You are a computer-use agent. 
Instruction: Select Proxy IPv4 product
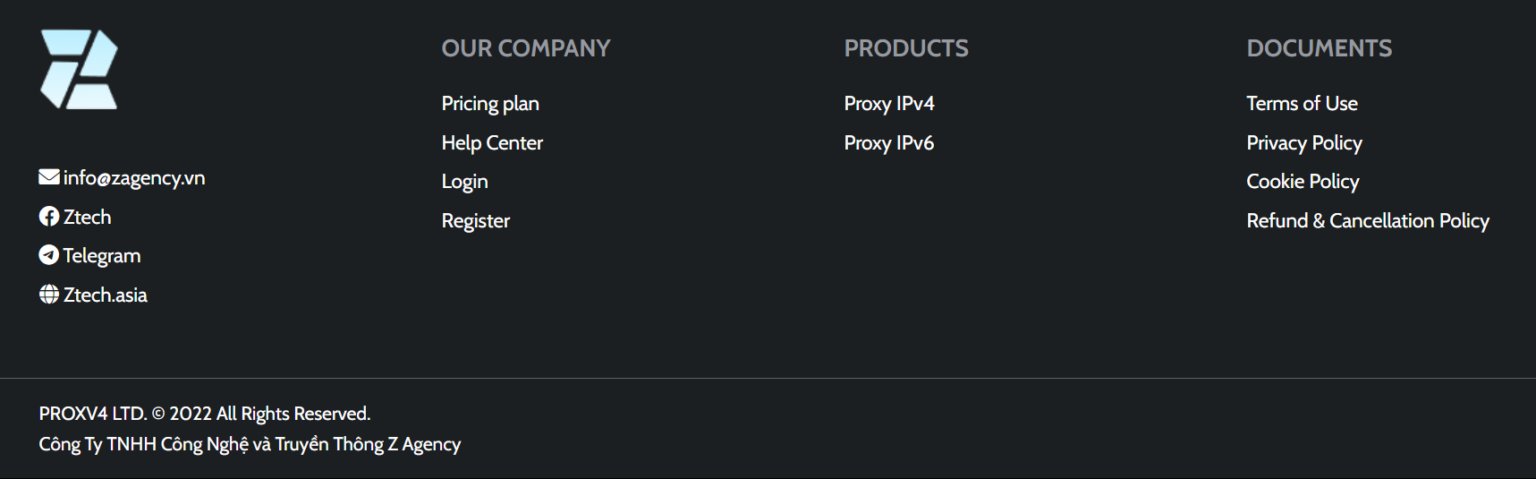click(x=889, y=103)
